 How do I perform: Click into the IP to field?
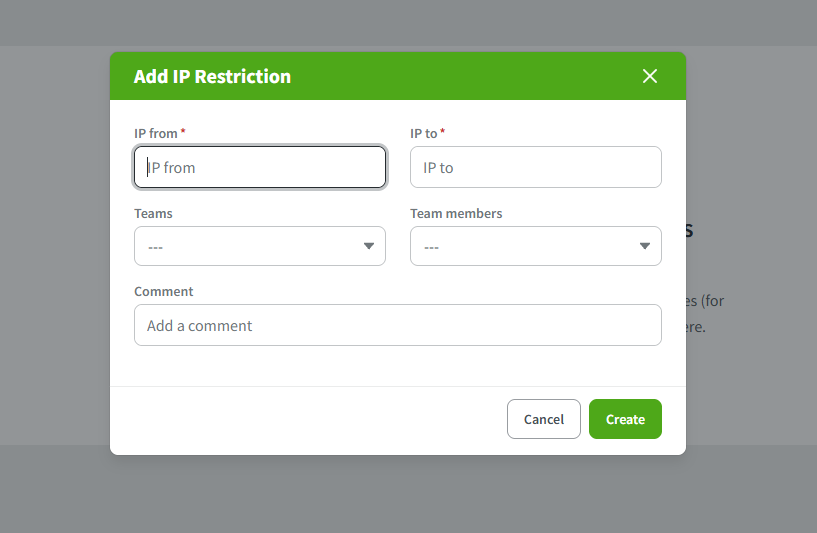pos(536,168)
